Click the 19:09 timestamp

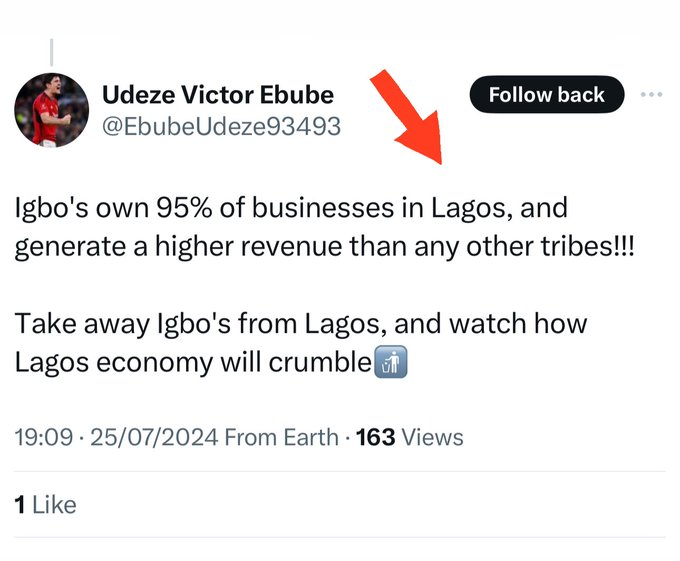[41, 437]
